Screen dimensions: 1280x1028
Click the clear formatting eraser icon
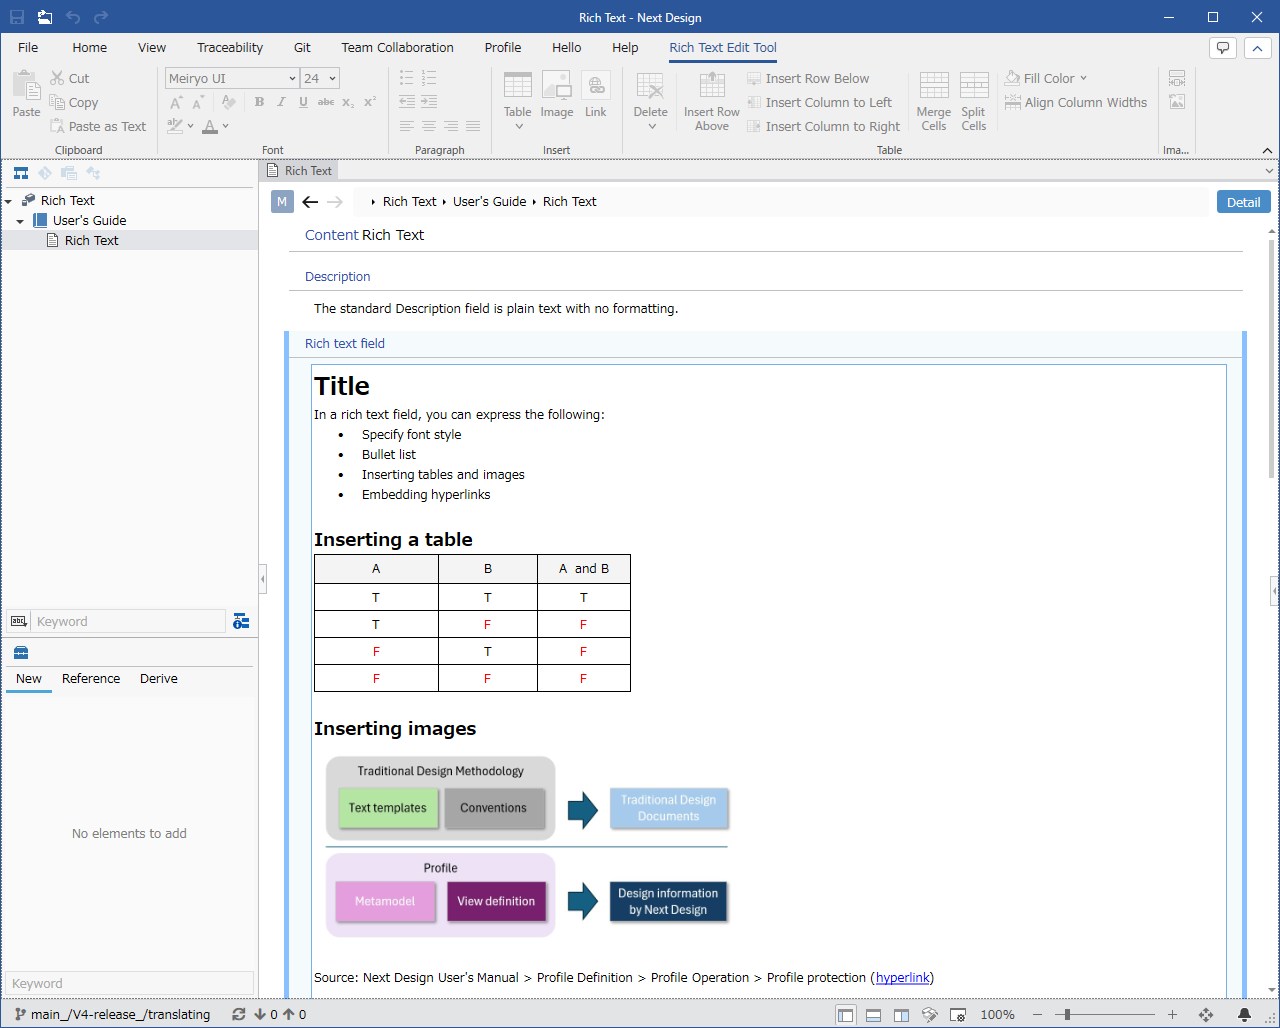(x=229, y=102)
